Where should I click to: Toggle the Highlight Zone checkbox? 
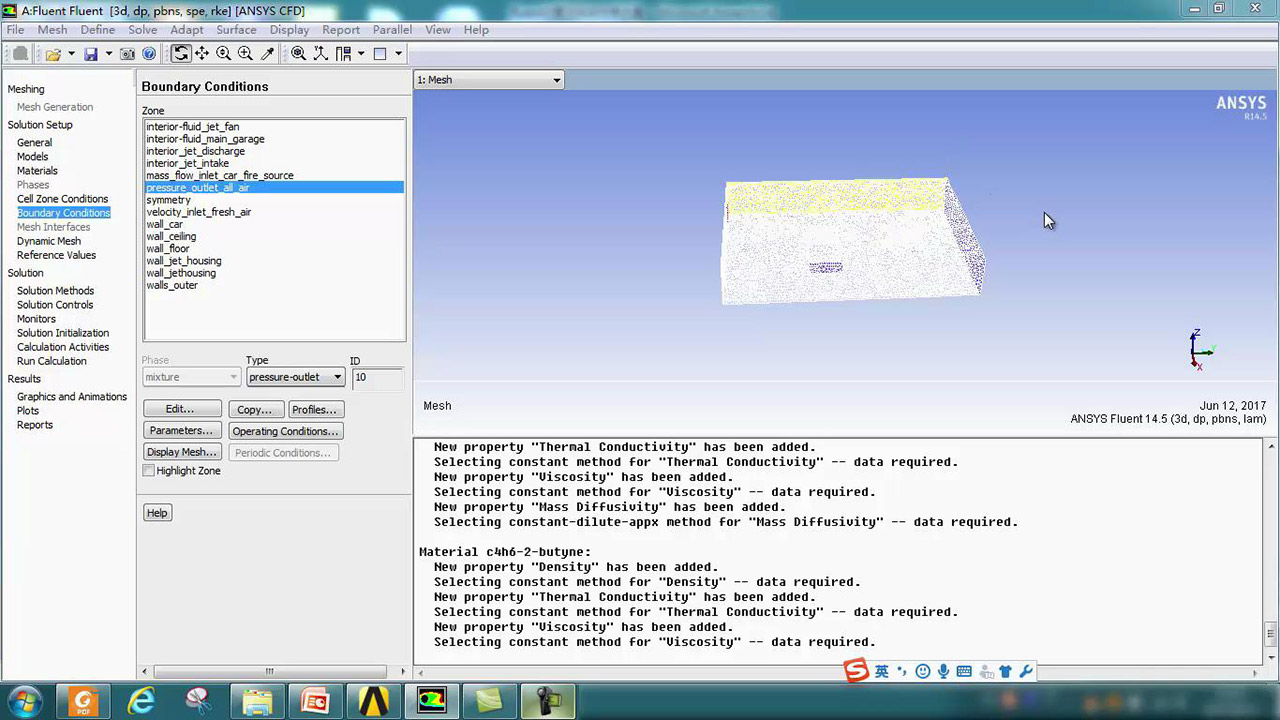[149, 471]
